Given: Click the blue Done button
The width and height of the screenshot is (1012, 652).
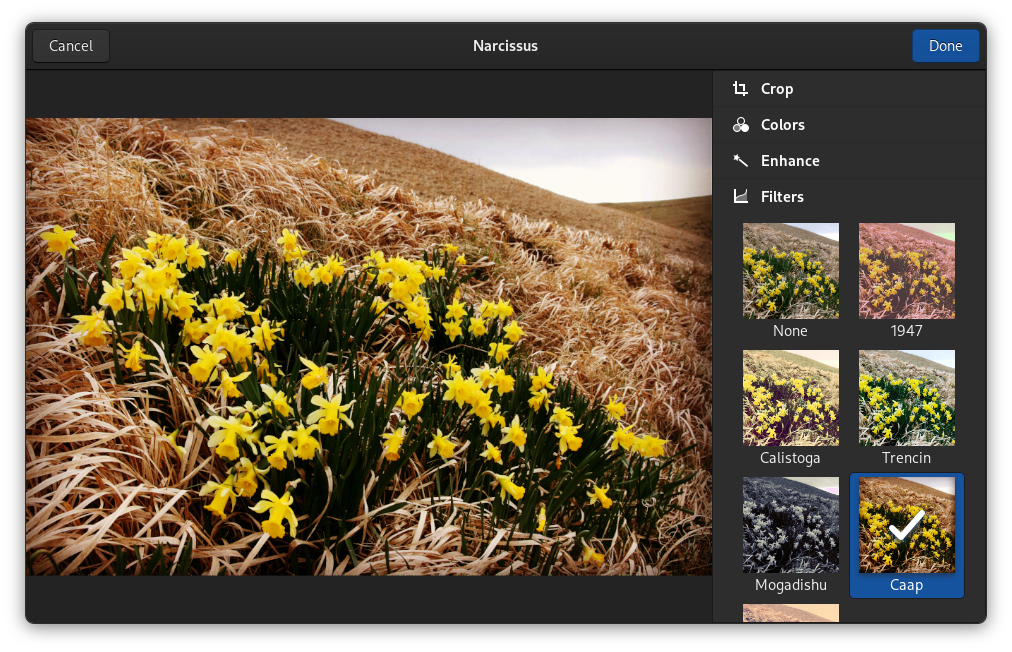Looking at the screenshot, I should point(945,46).
